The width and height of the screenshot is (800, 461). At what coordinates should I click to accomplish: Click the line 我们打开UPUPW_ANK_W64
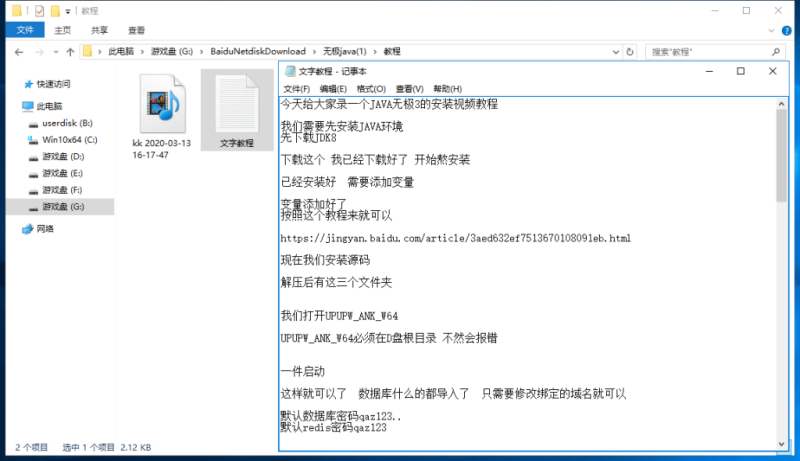point(339,316)
